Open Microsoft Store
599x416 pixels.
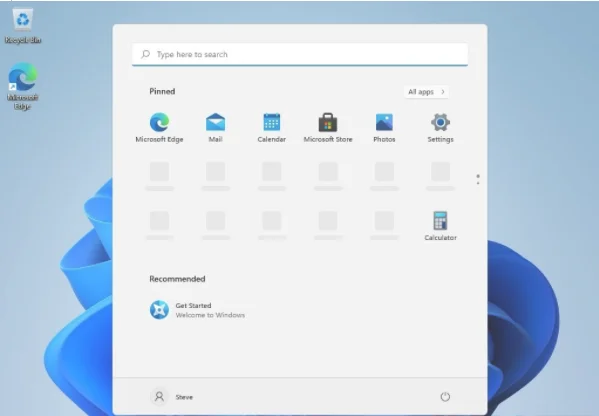coord(328,128)
